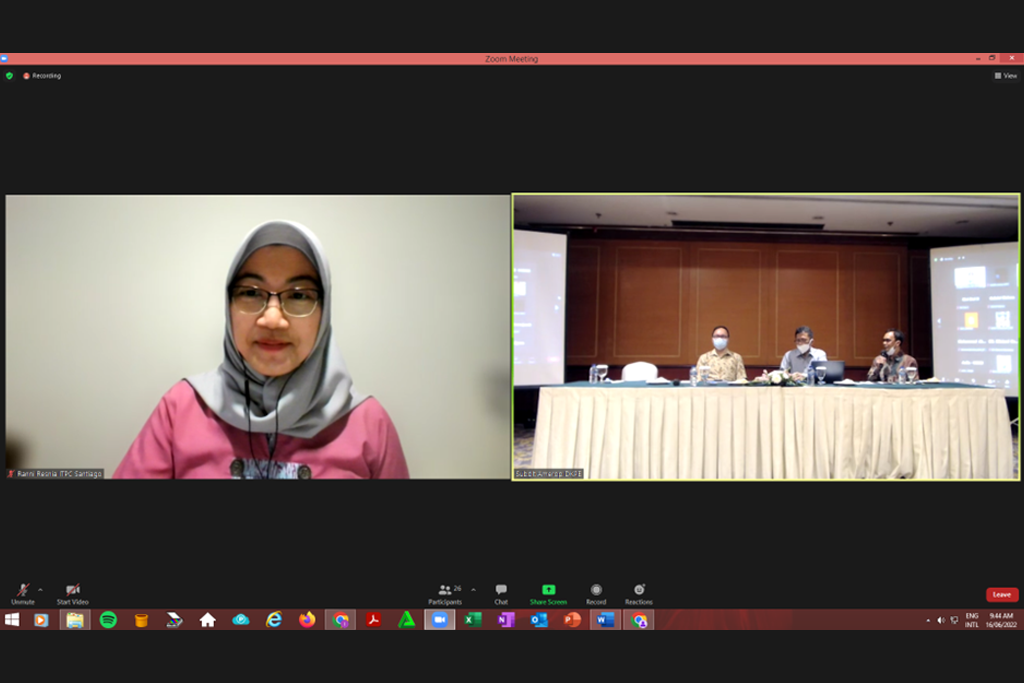Image resolution: width=1024 pixels, height=683 pixels.
Task: Open the Reactions menu
Action: coord(639,593)
